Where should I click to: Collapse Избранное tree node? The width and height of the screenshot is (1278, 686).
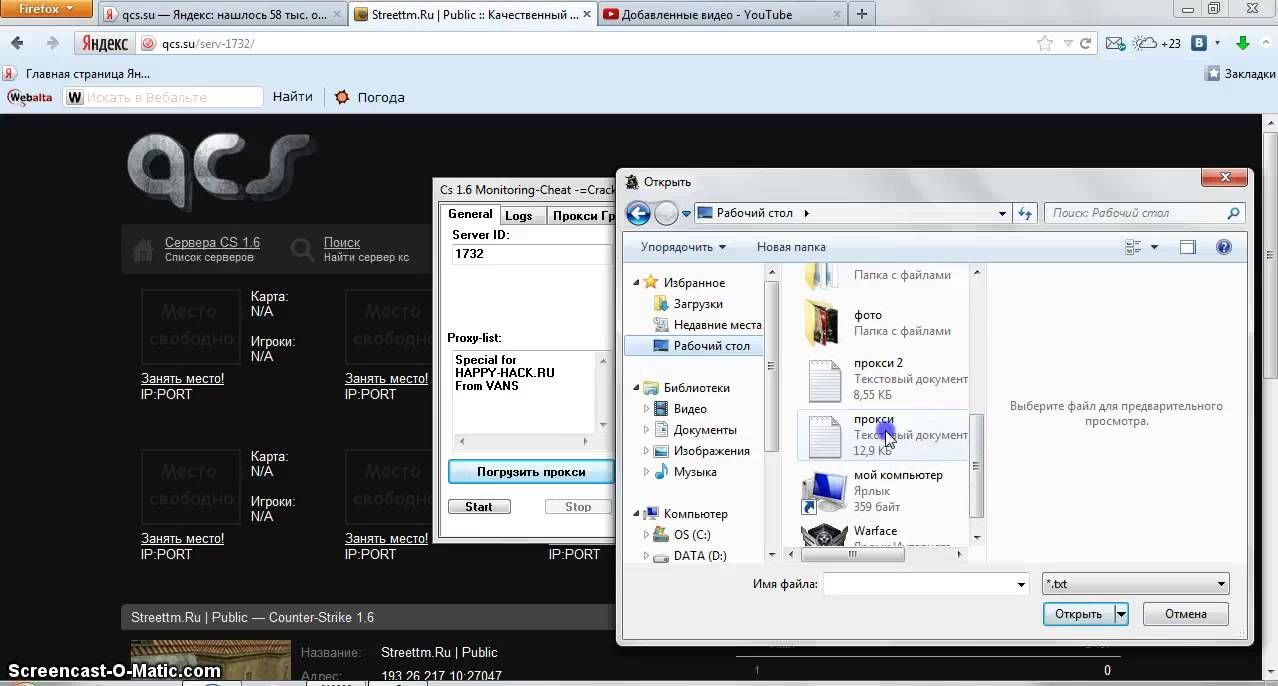(x=636, y=283)
